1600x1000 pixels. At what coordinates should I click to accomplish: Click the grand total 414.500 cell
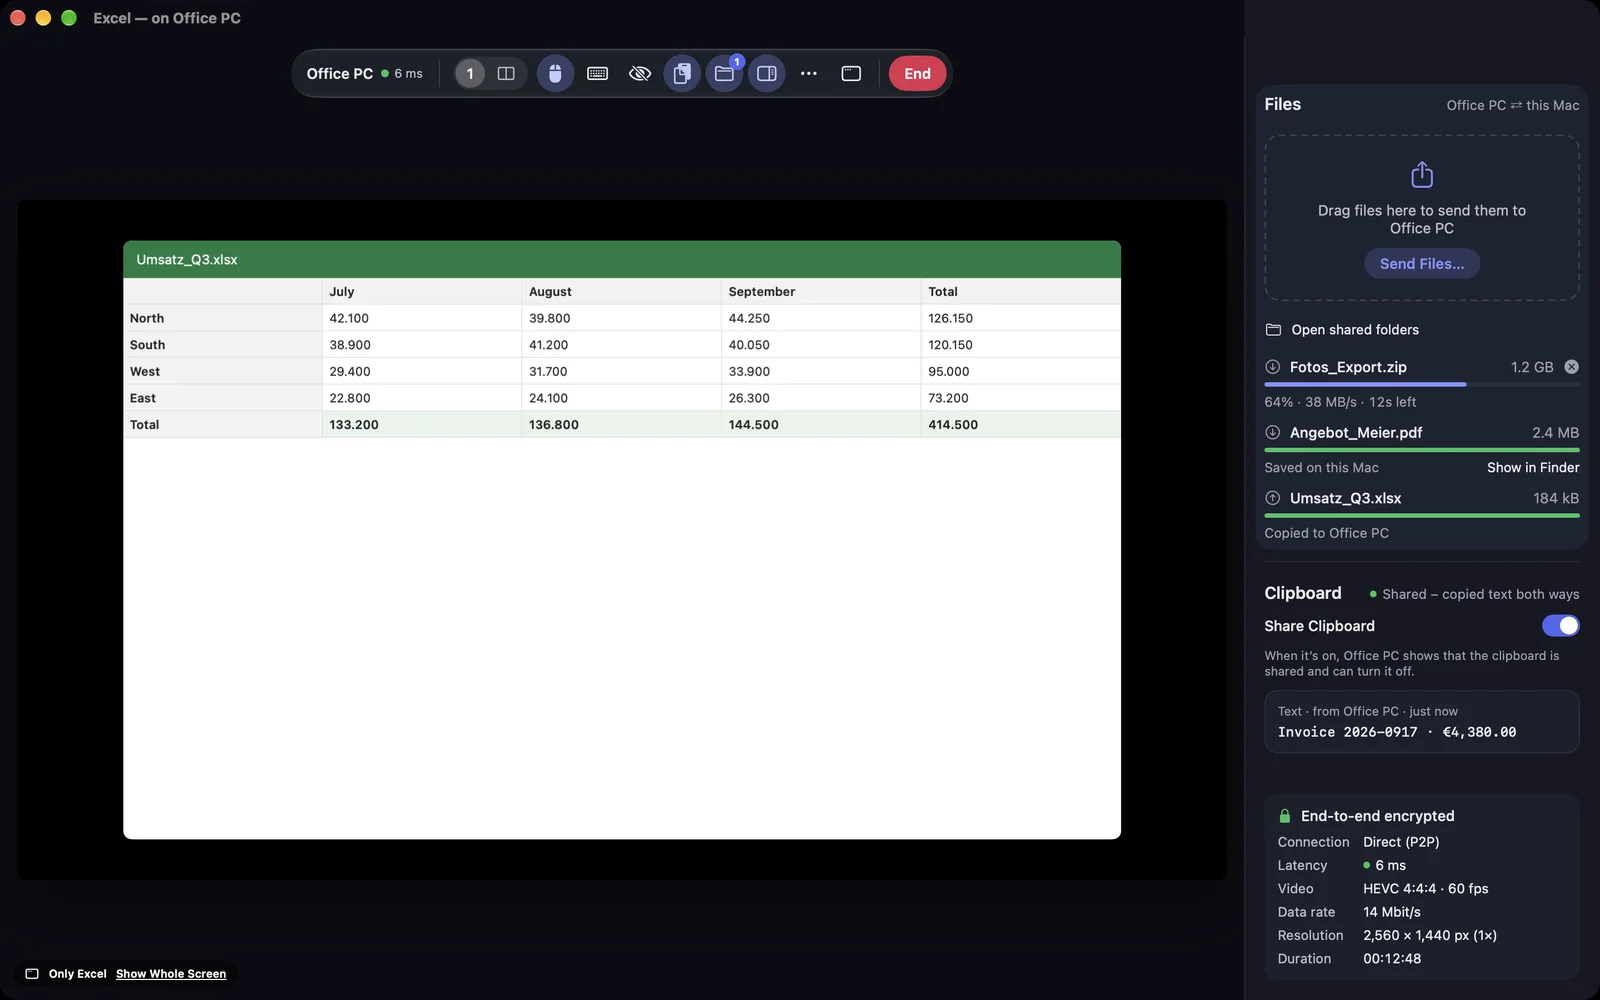[1020, 425]
